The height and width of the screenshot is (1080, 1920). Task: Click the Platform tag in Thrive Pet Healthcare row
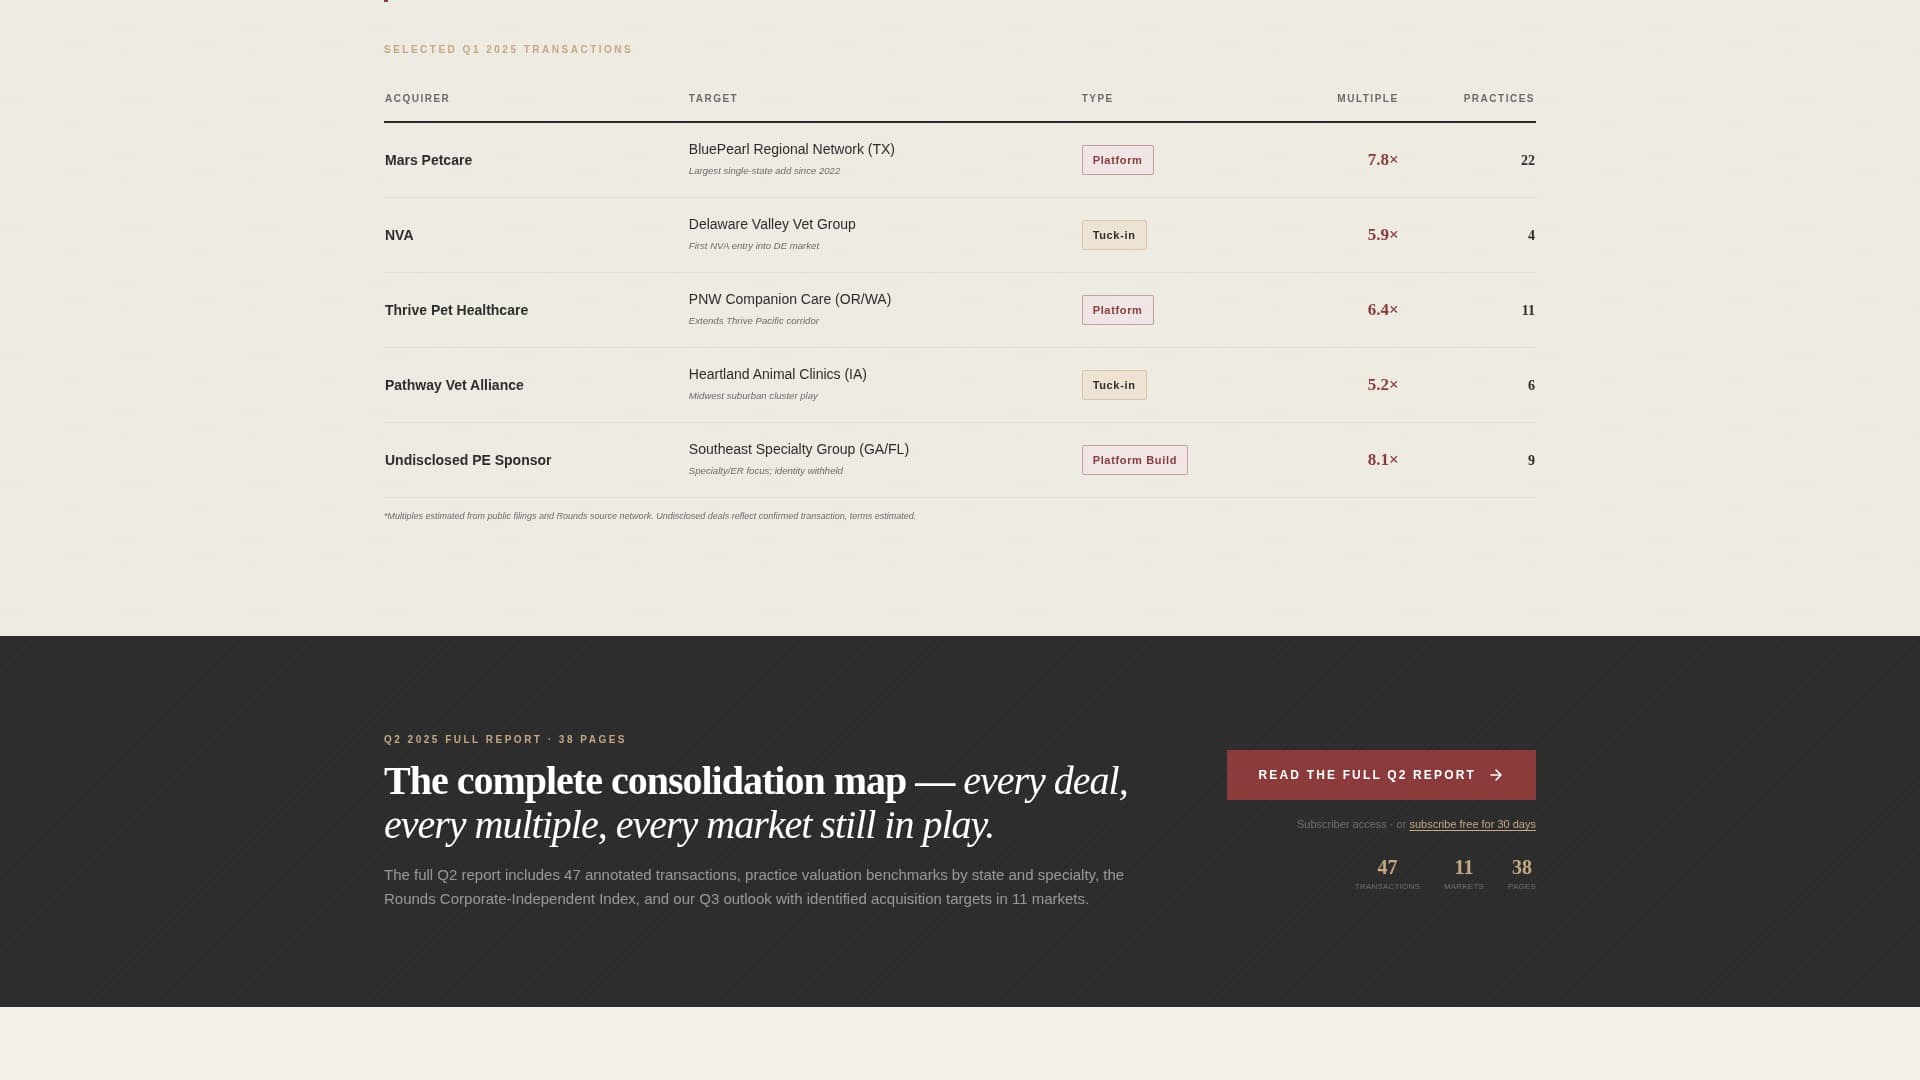[x=1117, y=310]
